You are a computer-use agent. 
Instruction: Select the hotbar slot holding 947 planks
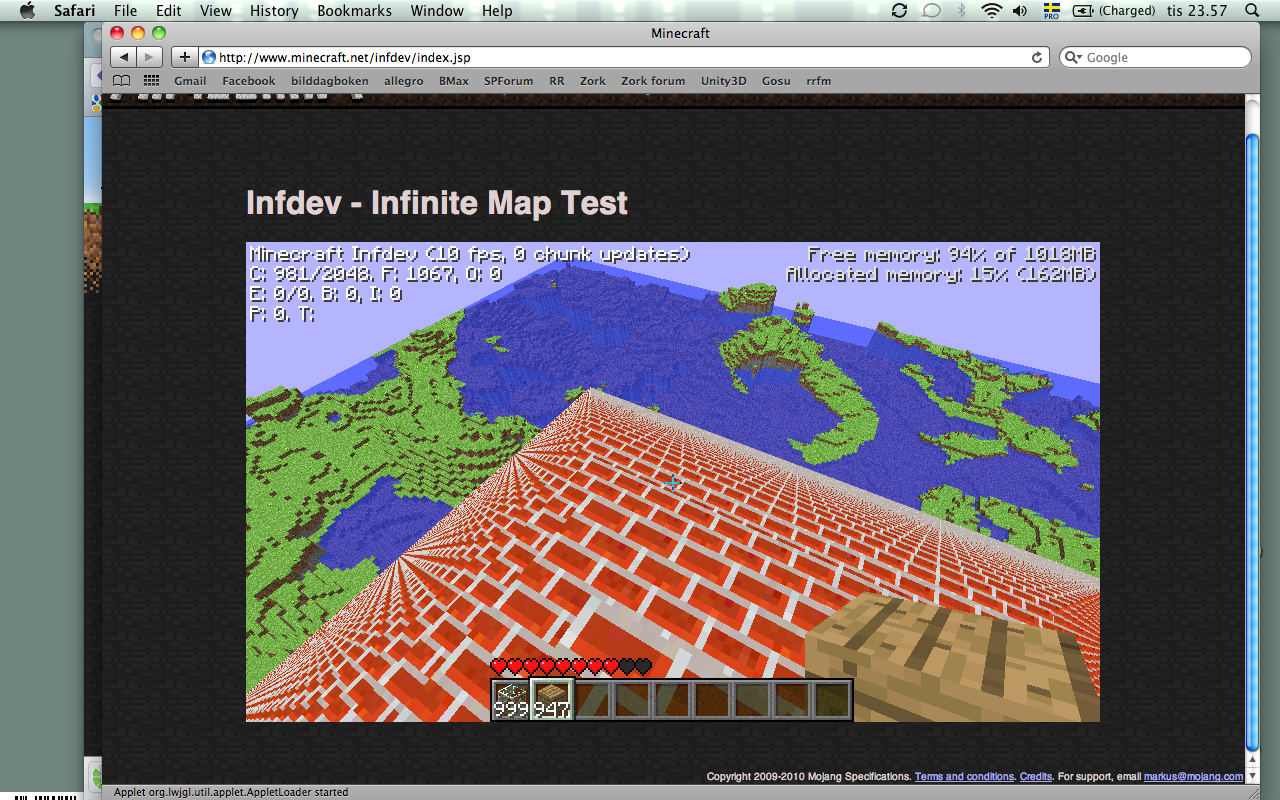pos(551,699)
